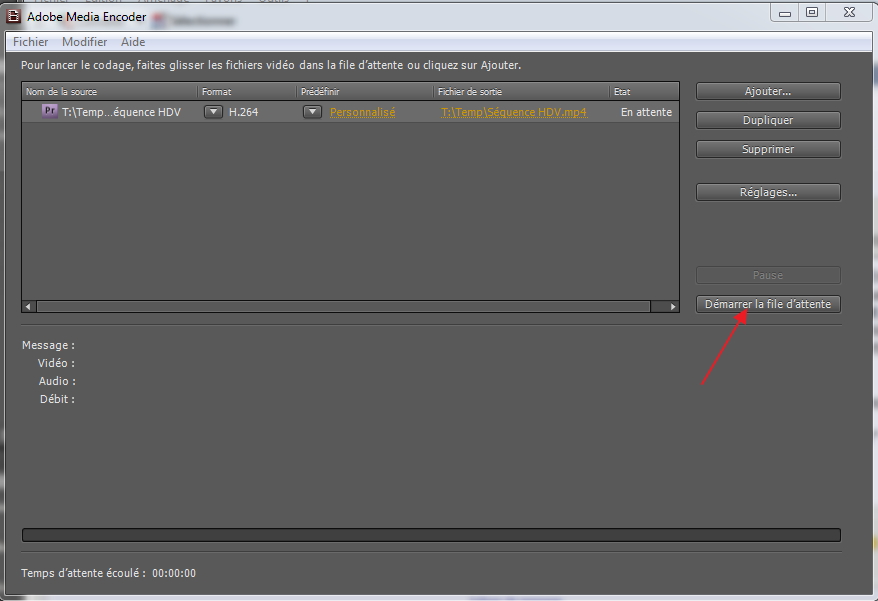Click the Etat column header
This screenshot has height=601, width=878.
tap(644, 91)
